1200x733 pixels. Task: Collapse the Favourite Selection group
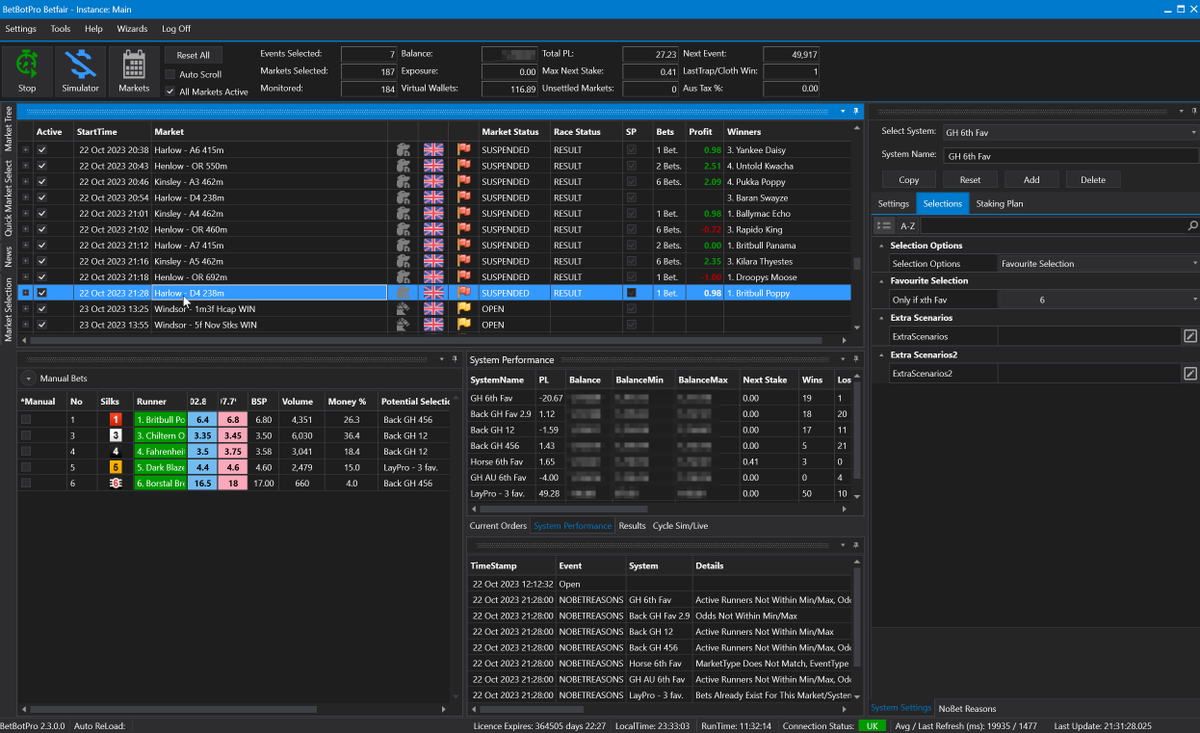point(881,282)
